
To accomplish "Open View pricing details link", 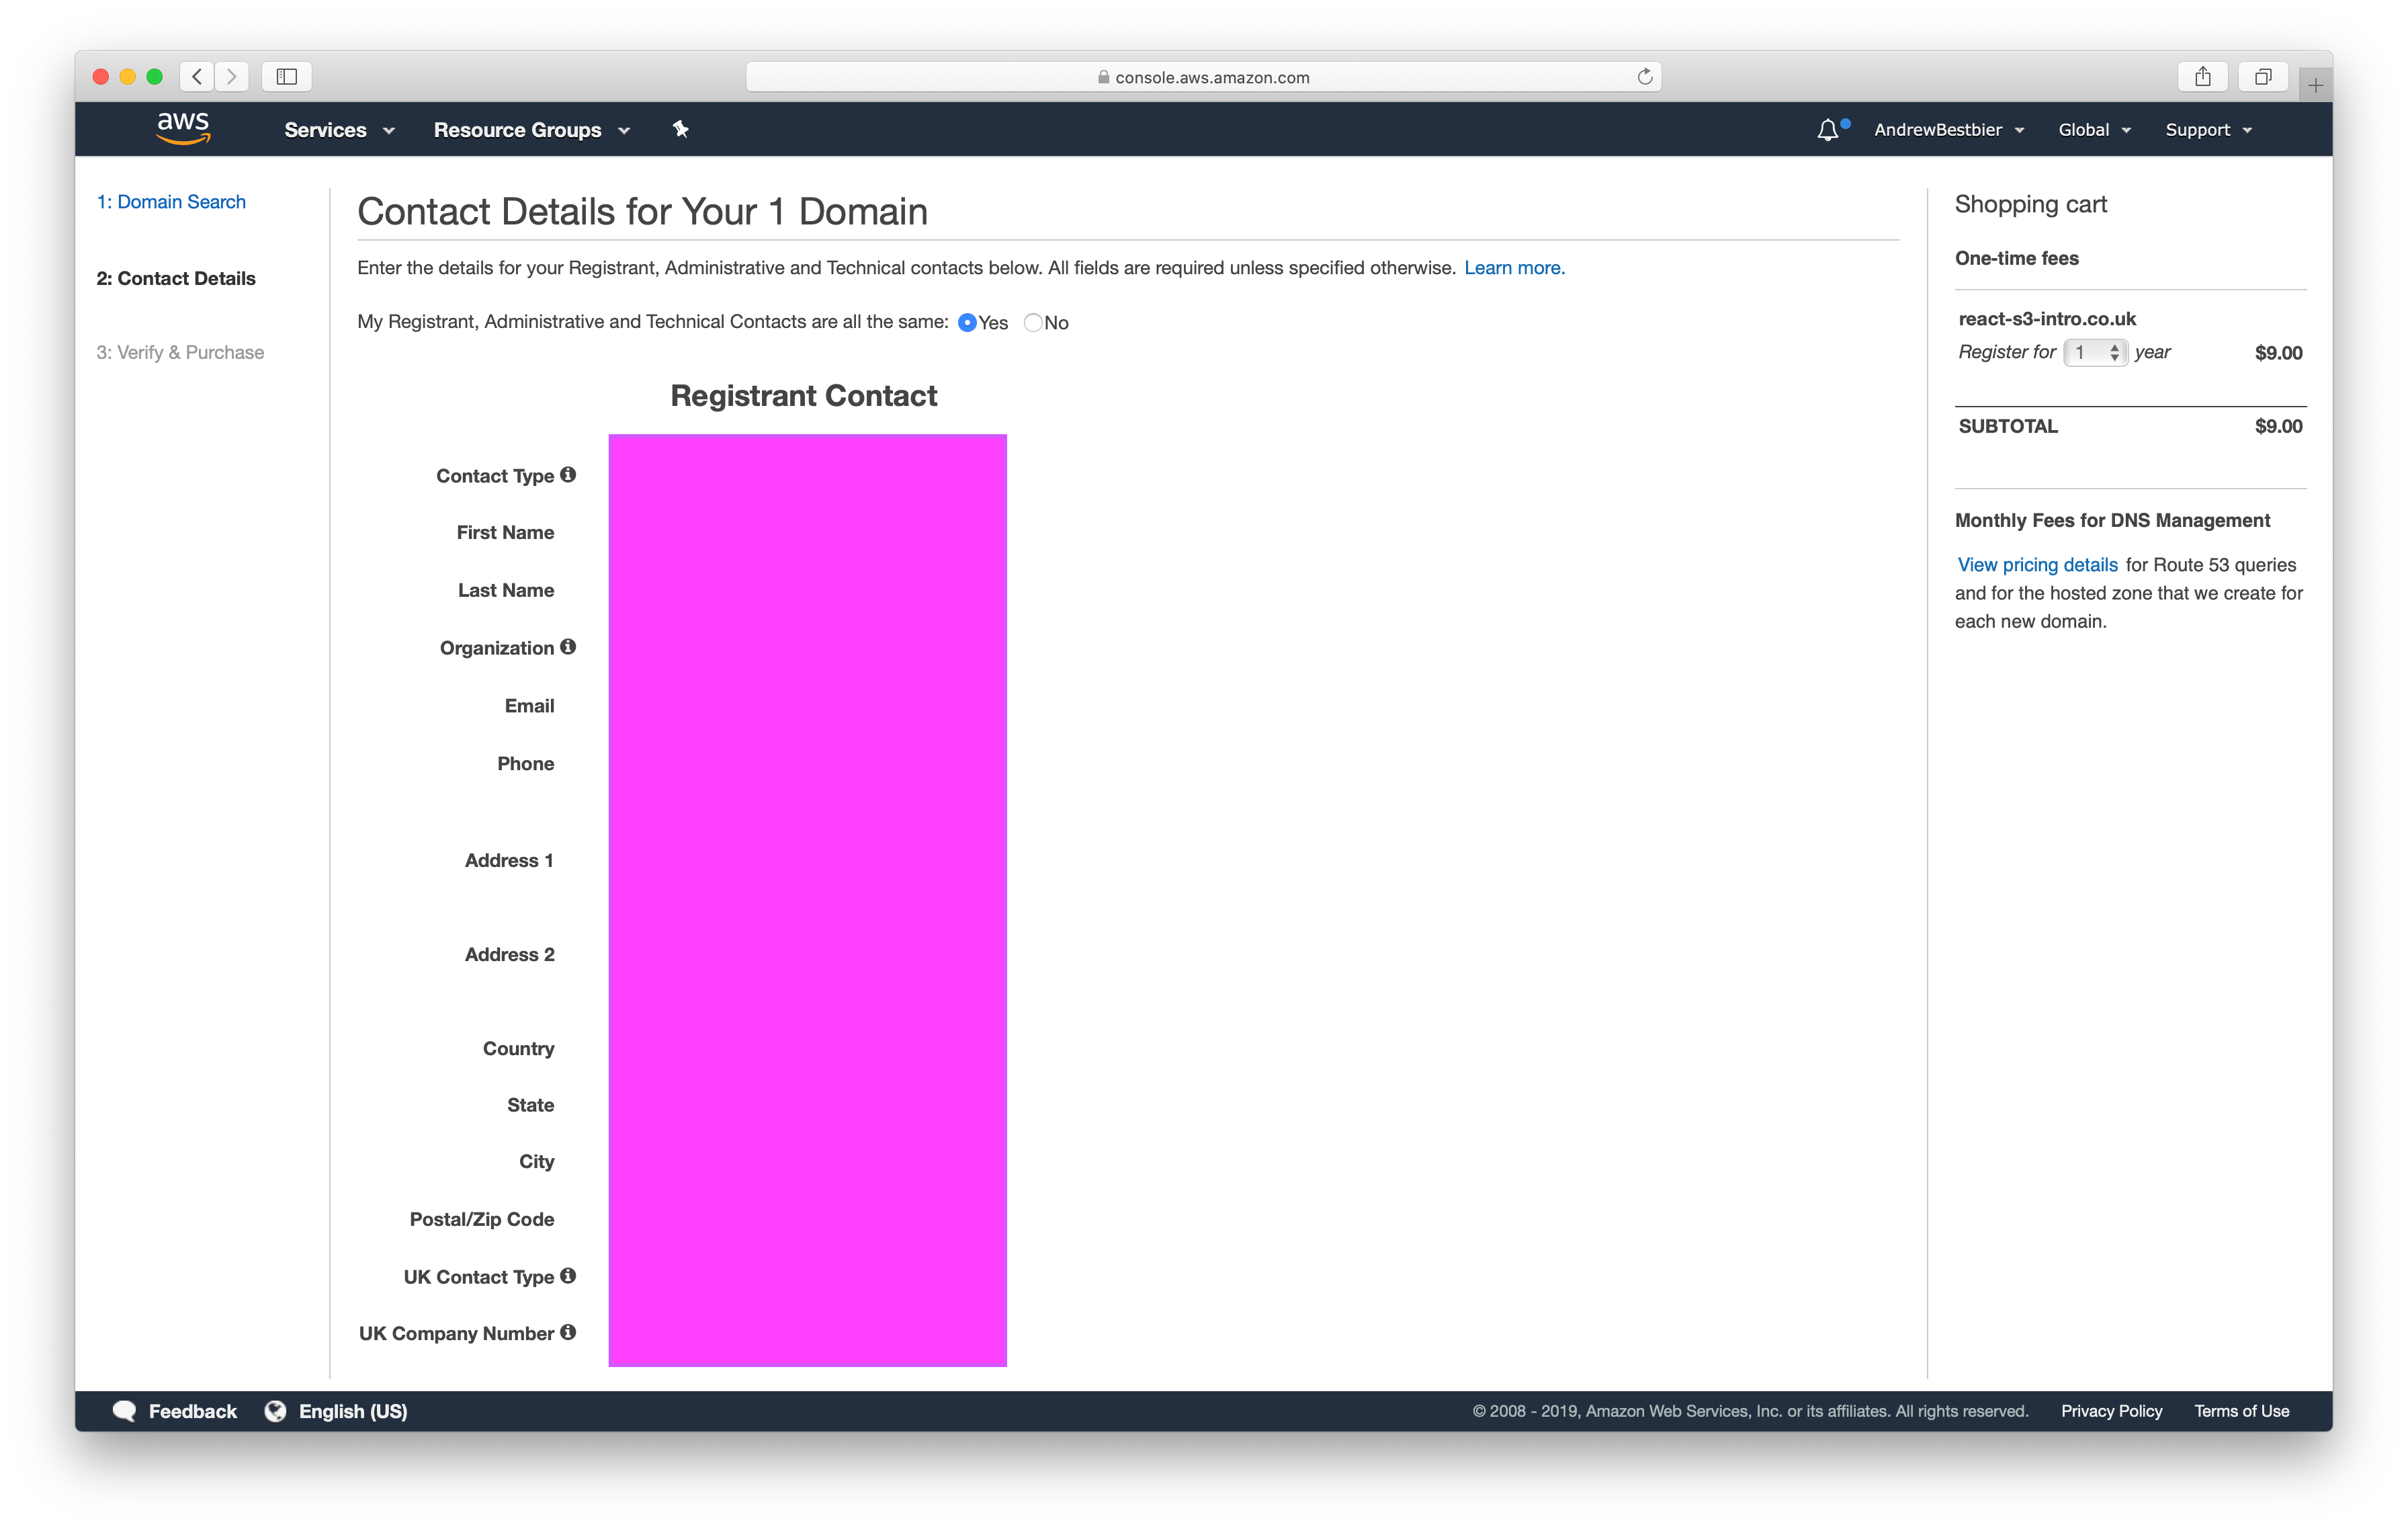I will 2037,565.
